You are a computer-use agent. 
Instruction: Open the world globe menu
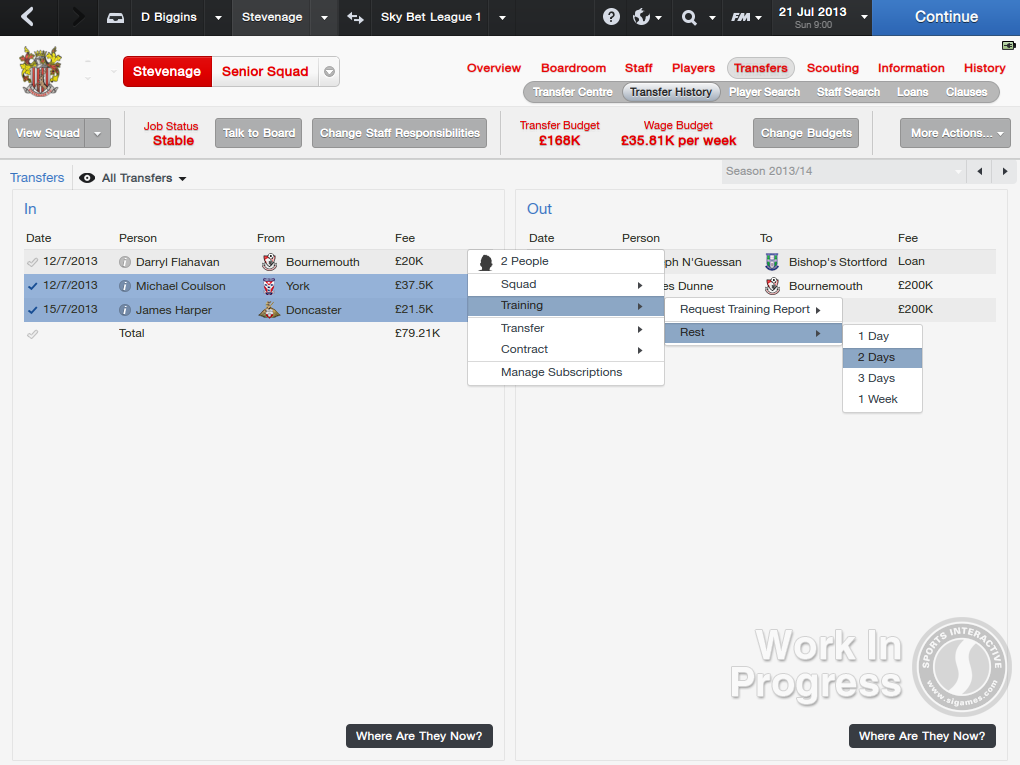coord(647,17)
